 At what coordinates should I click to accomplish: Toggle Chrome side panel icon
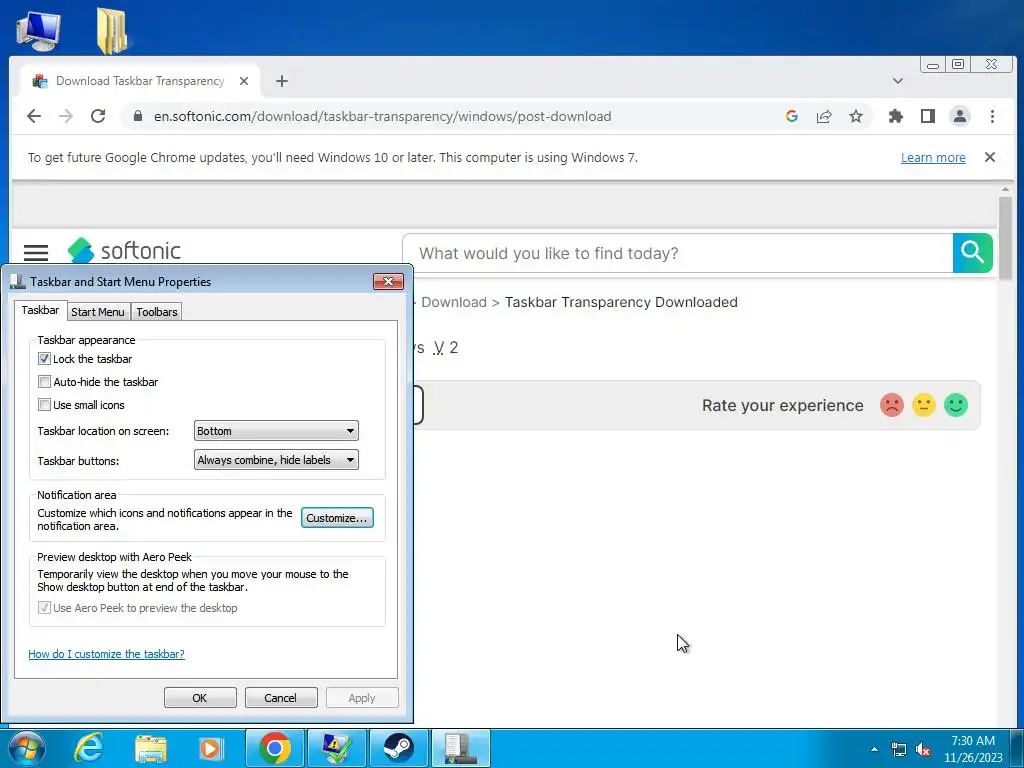click(927, 116)
